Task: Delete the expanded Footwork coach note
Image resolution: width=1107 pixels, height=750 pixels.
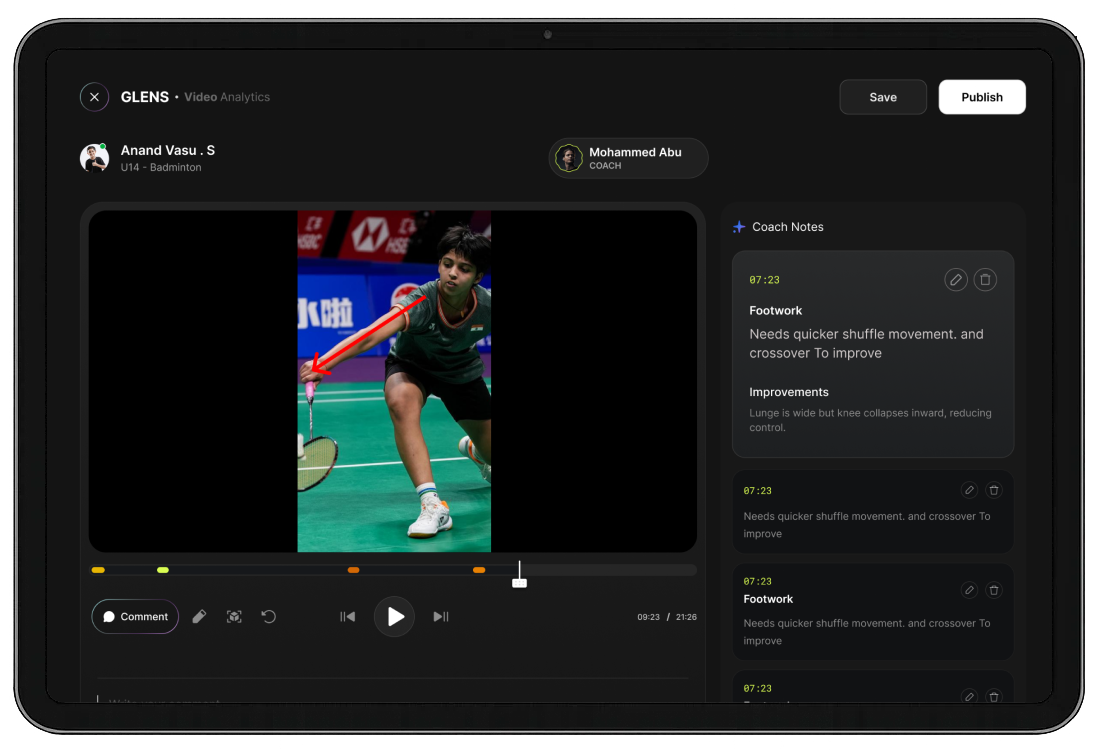Action: pyautogui.click(x=985, y=280)
